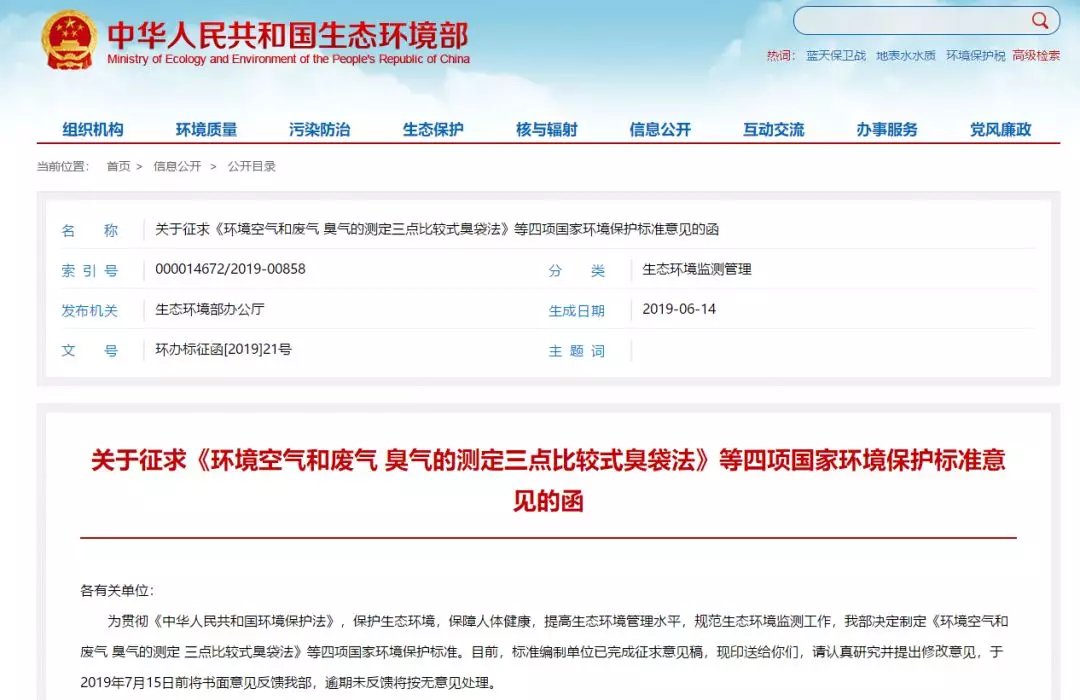1080x700 pixels.
Task: Click the ministry name title in header
Action: coord(288,36)
